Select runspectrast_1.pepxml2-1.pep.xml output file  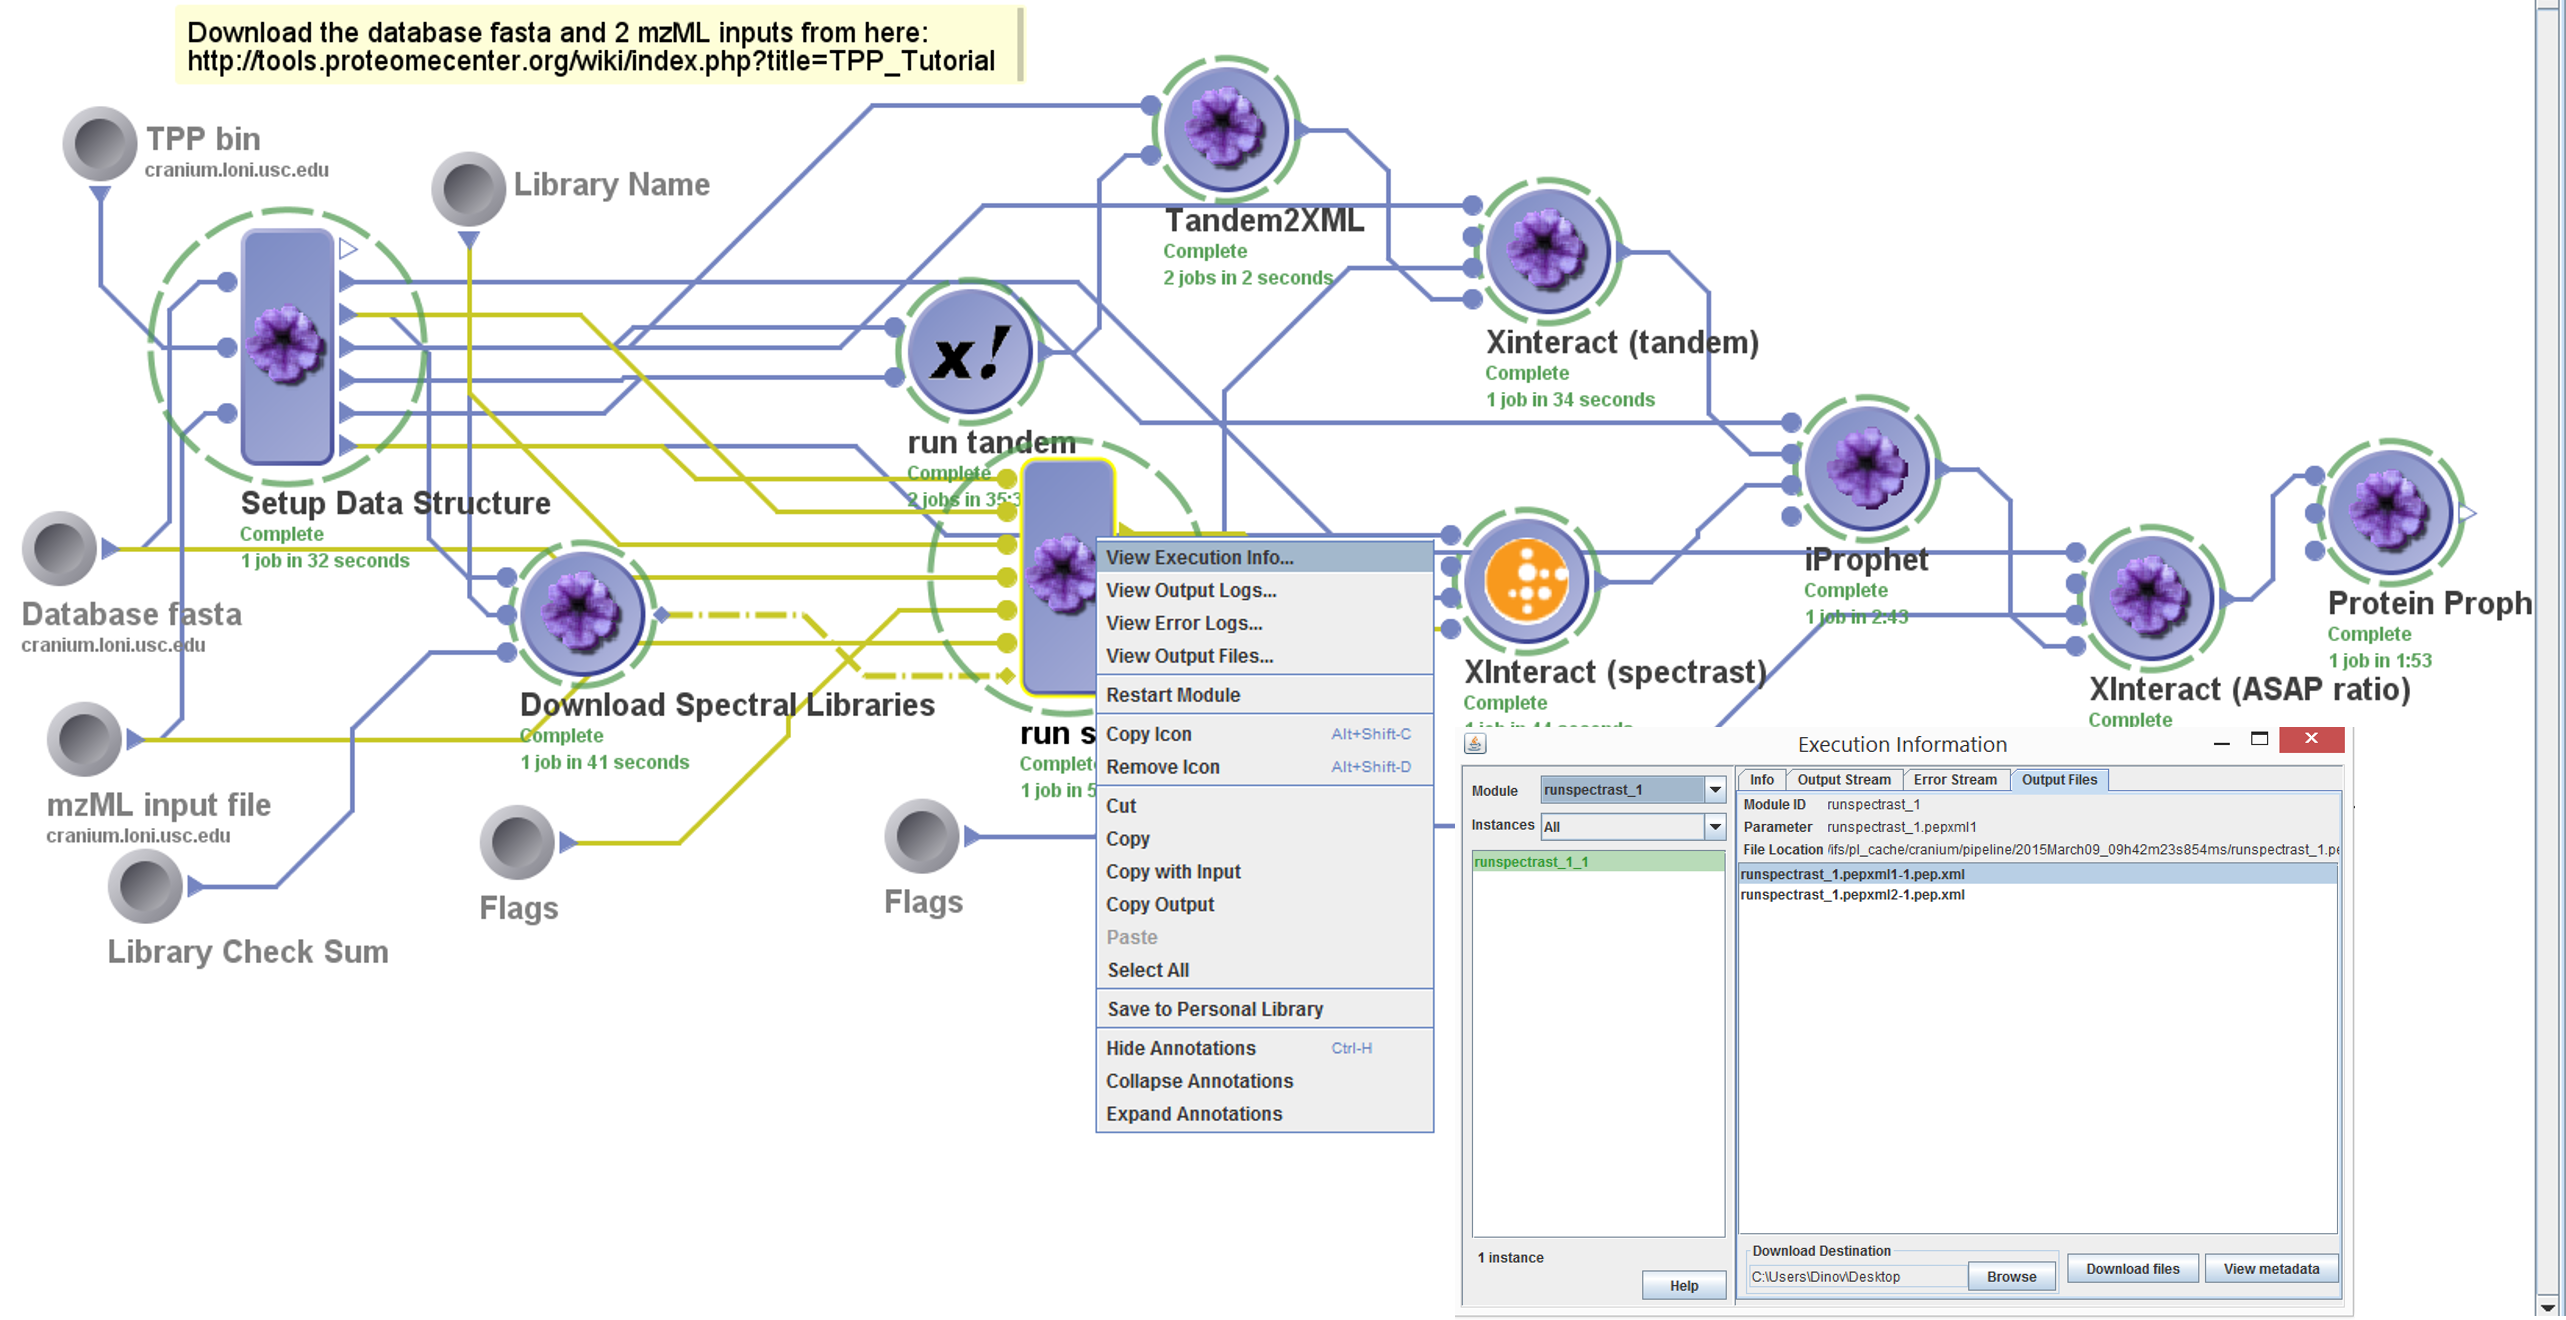click(x=1852, y=895)
